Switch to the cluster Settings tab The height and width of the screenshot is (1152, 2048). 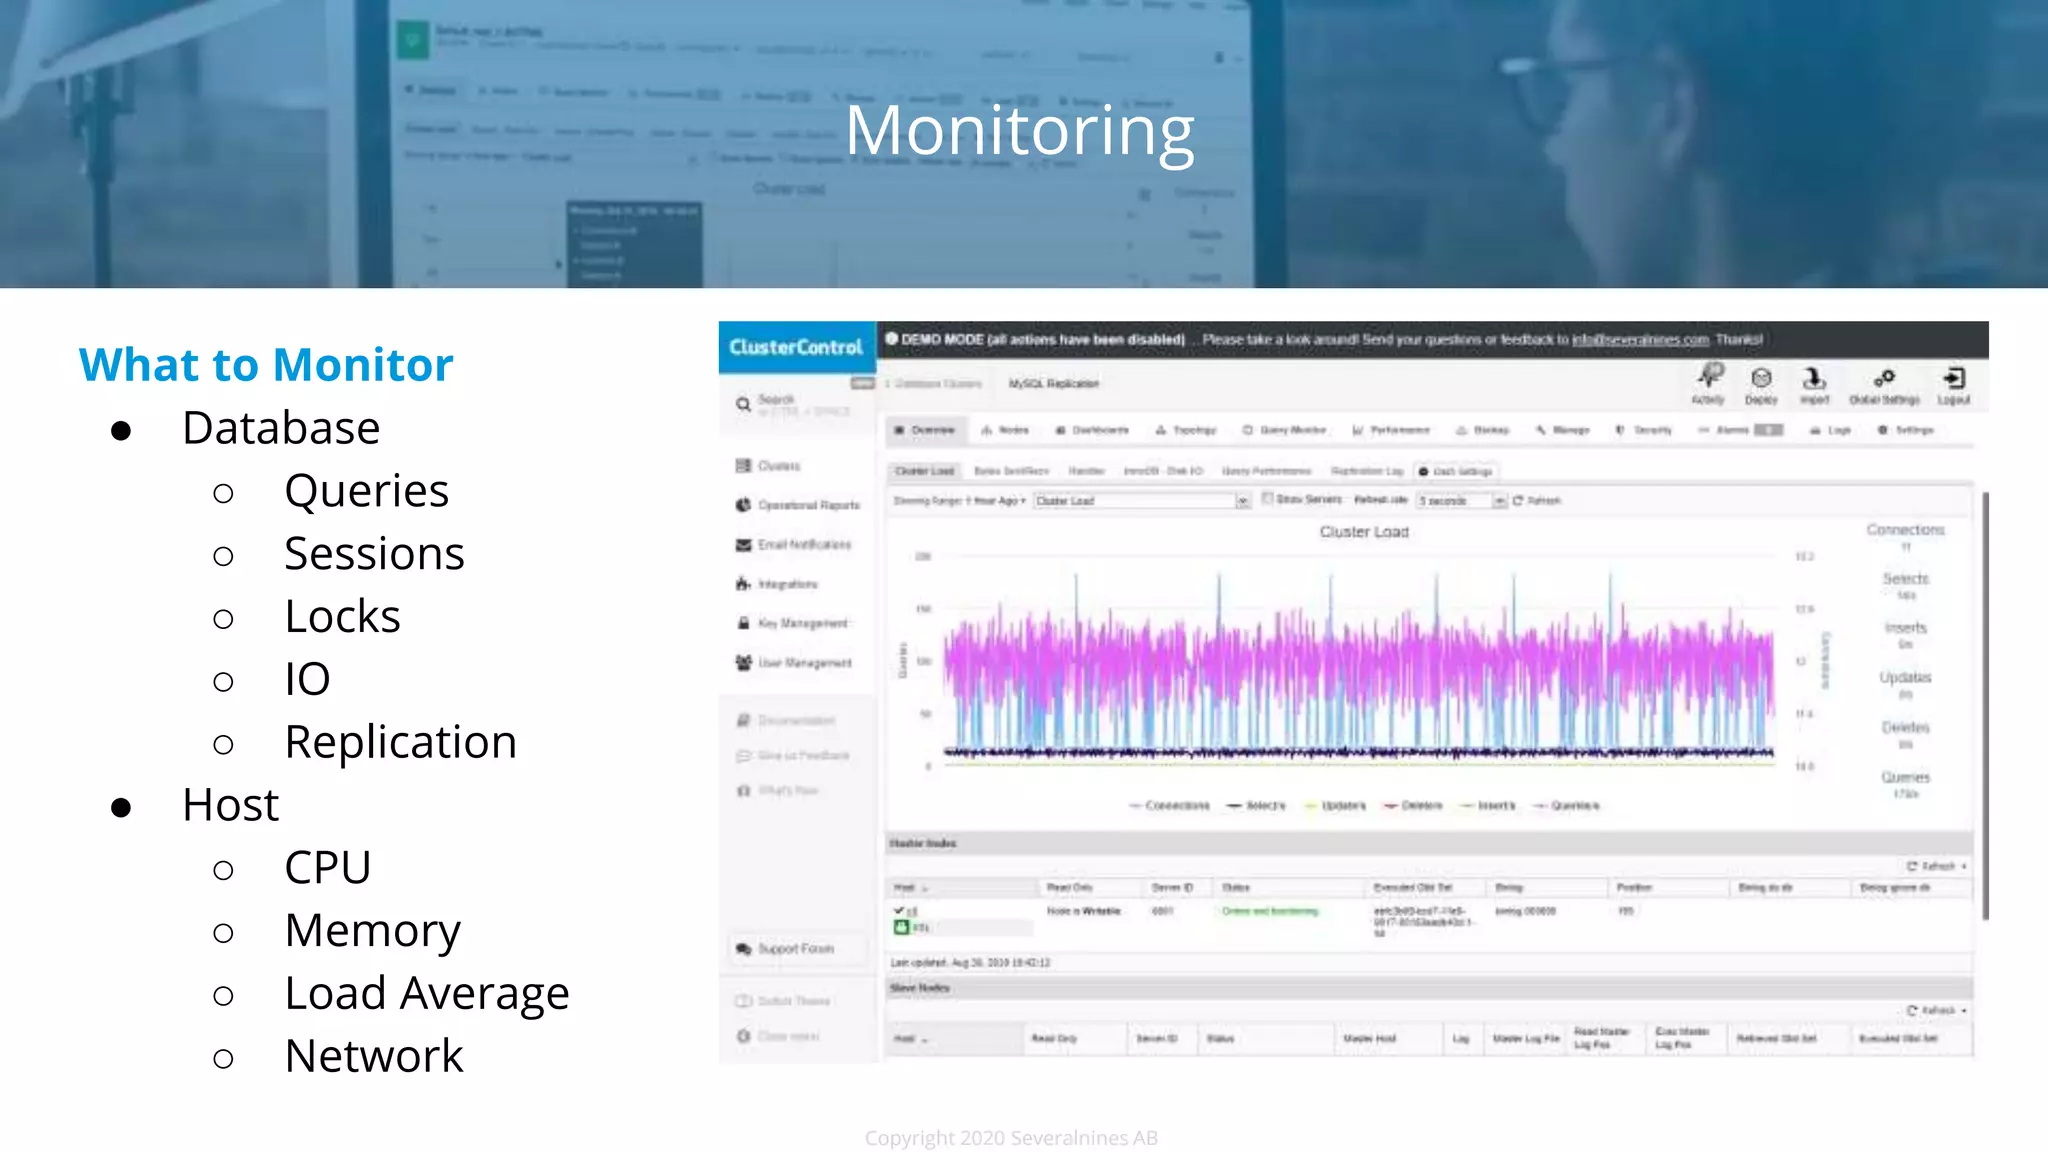[1905, 431]
